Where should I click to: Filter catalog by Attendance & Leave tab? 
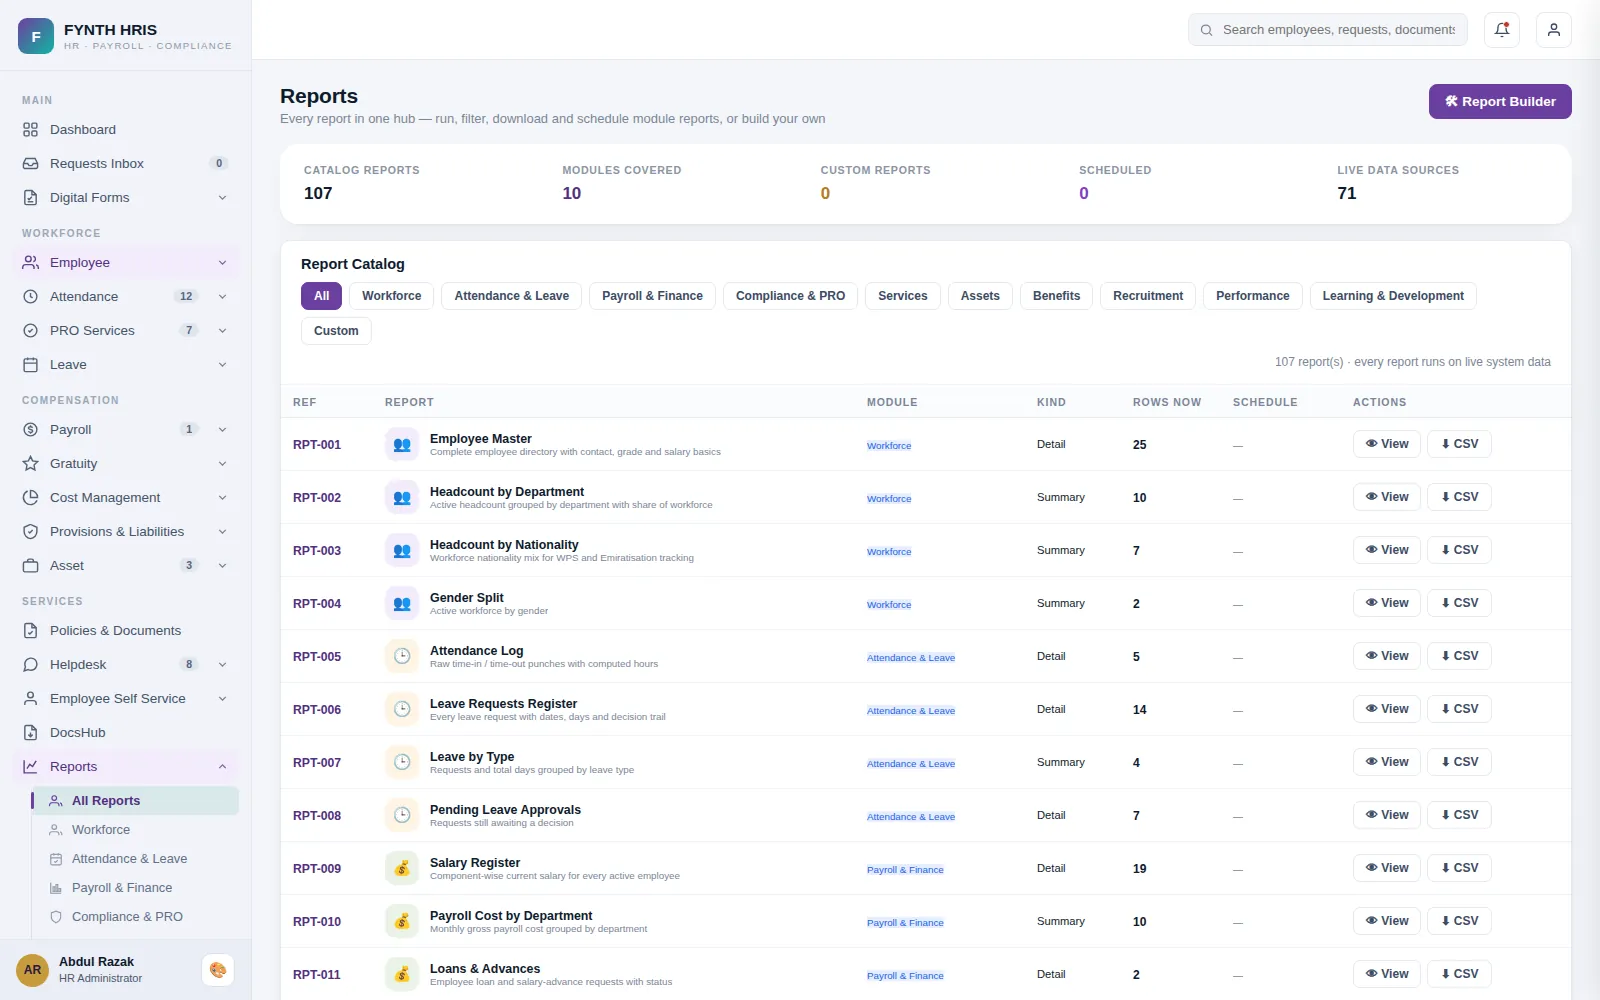[x=512, y=296]
